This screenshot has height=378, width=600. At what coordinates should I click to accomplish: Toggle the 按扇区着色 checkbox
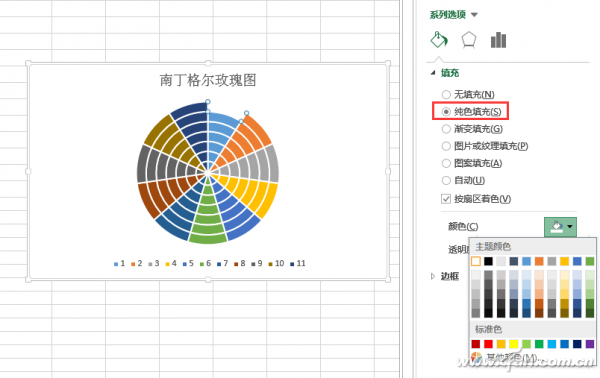(446, 199)
